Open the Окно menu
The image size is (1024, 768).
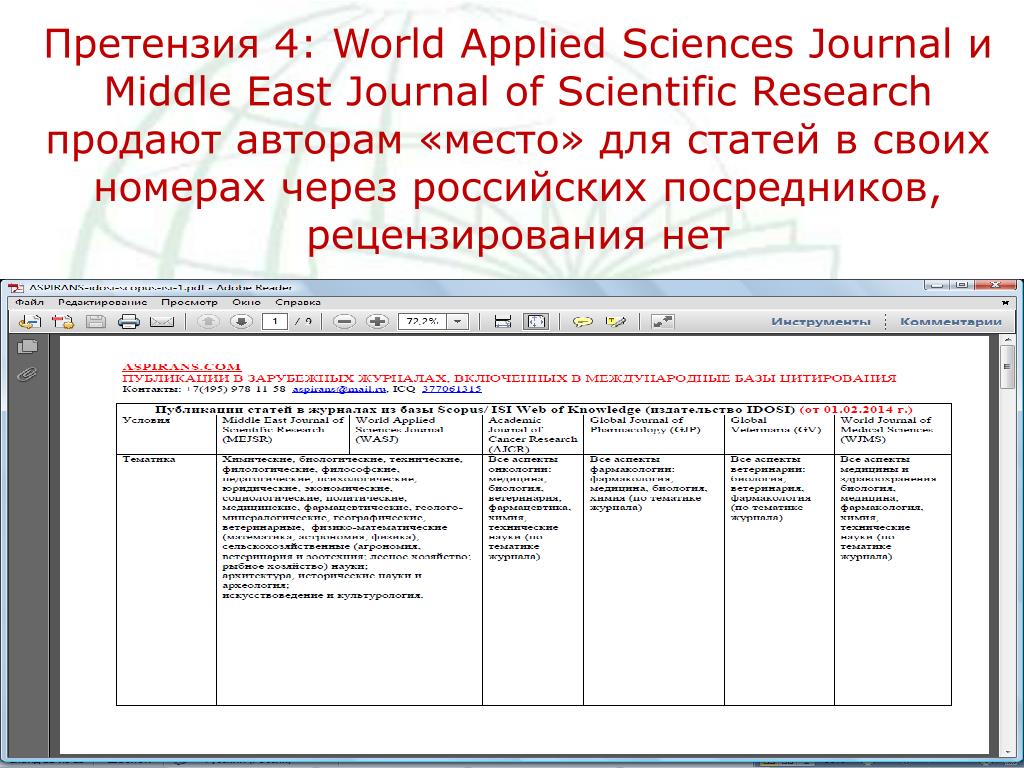tap(246, 302)
